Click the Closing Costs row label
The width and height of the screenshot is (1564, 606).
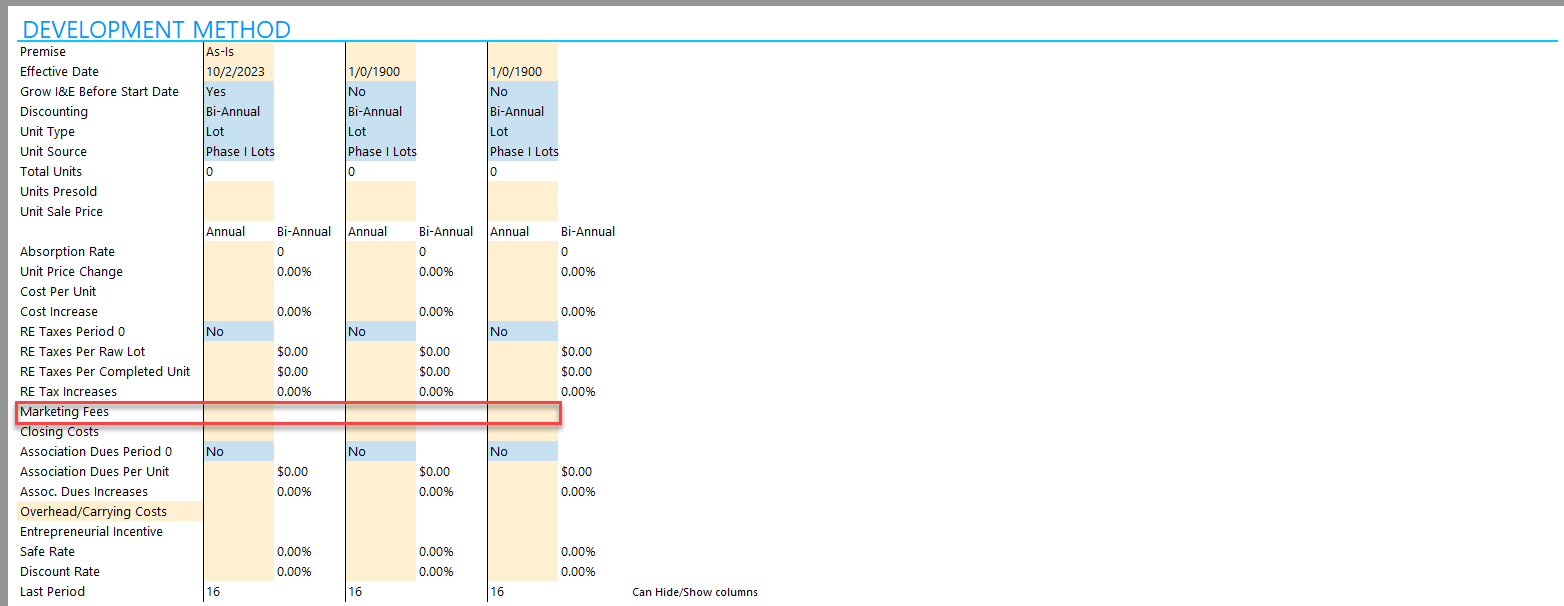point(60,431)
